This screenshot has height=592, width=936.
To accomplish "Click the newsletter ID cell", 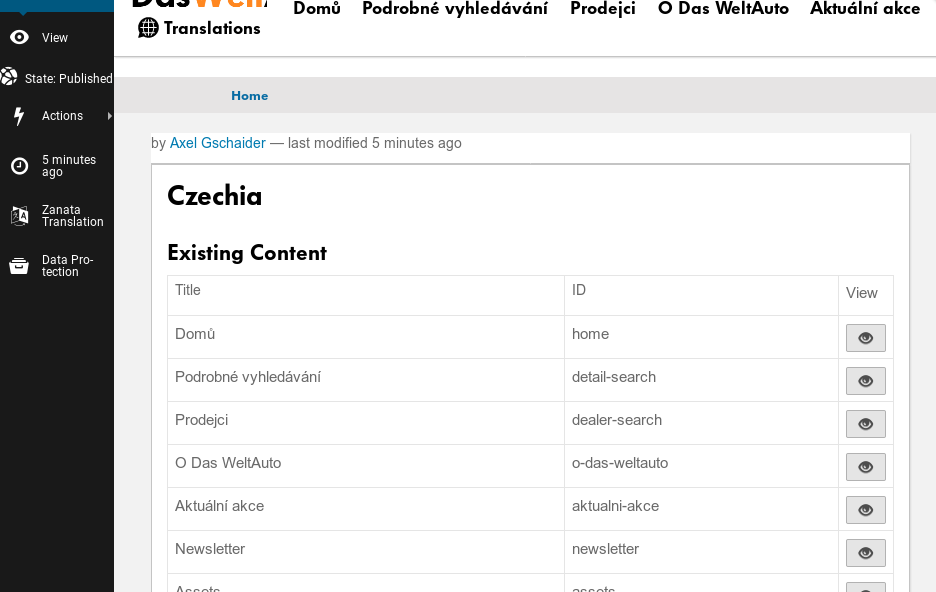I will [x=701, y=552].
